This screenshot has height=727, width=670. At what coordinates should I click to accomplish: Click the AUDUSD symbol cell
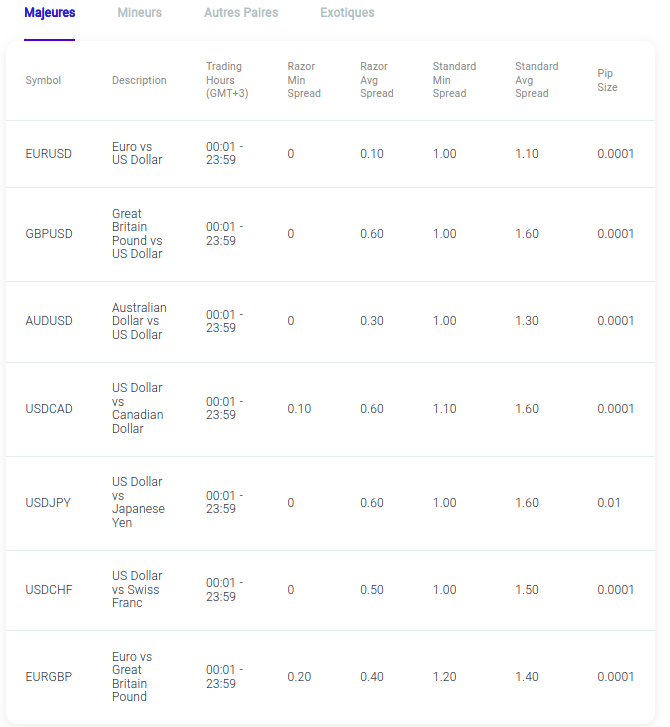[x=49, y=321]
